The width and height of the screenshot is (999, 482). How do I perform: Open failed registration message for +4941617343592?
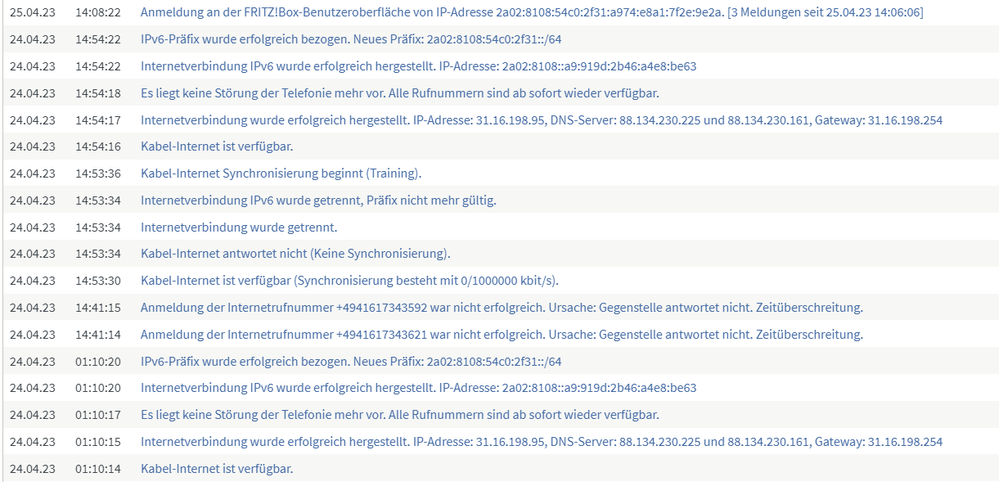501,308
